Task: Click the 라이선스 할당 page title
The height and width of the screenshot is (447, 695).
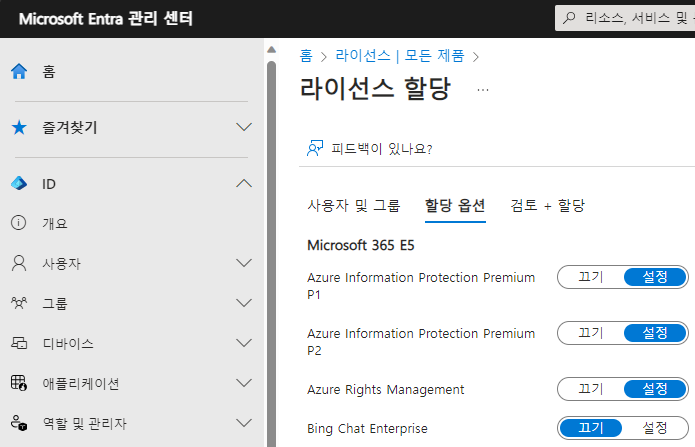Action: [375, 88]
